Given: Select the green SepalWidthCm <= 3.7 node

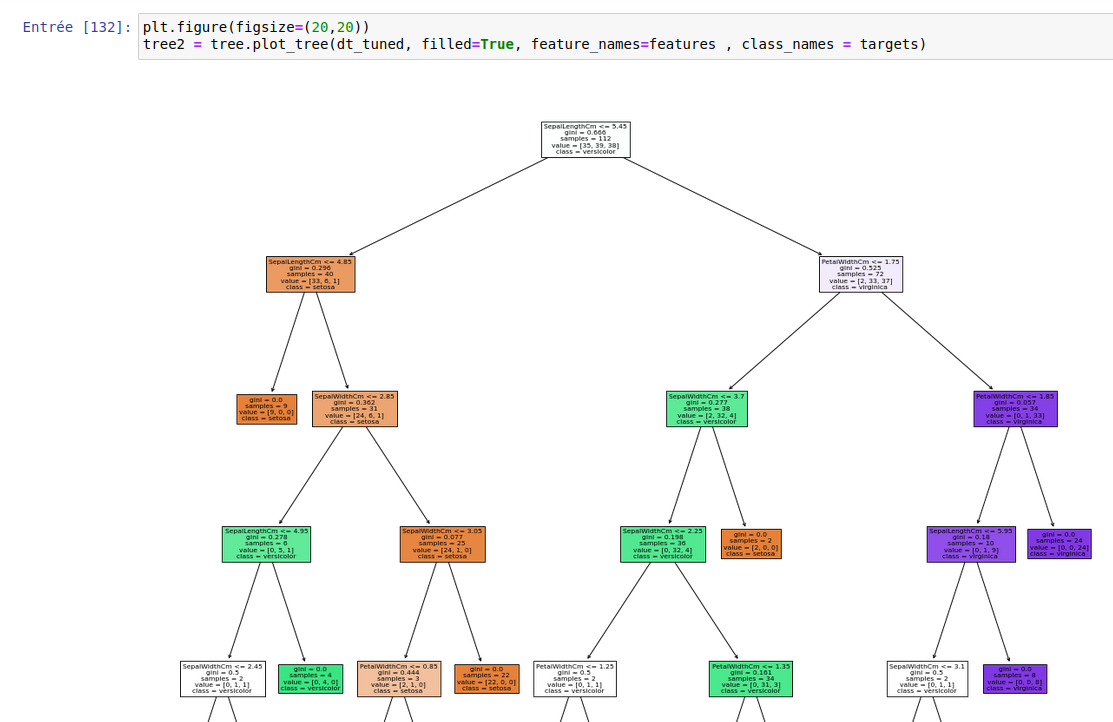Looking at the screenshot, I should pyautogui.click(x=705, y=409).
